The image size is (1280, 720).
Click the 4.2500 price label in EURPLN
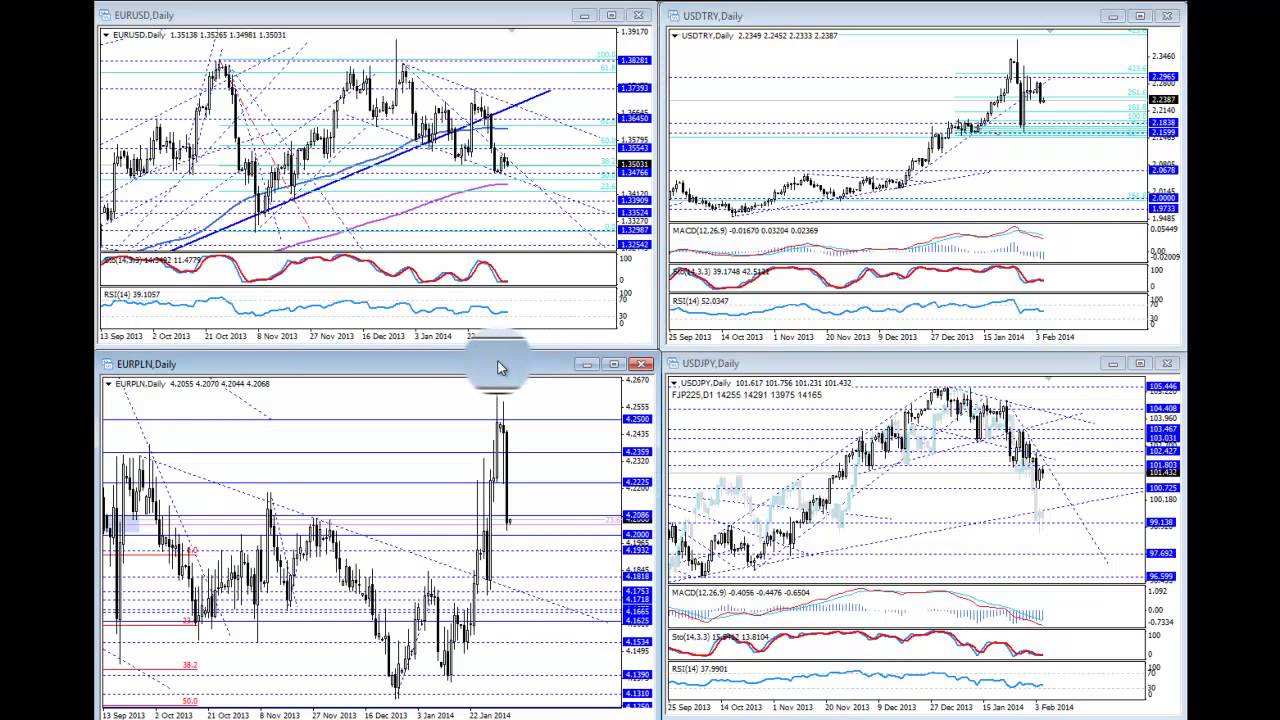[x=637, y=419]
